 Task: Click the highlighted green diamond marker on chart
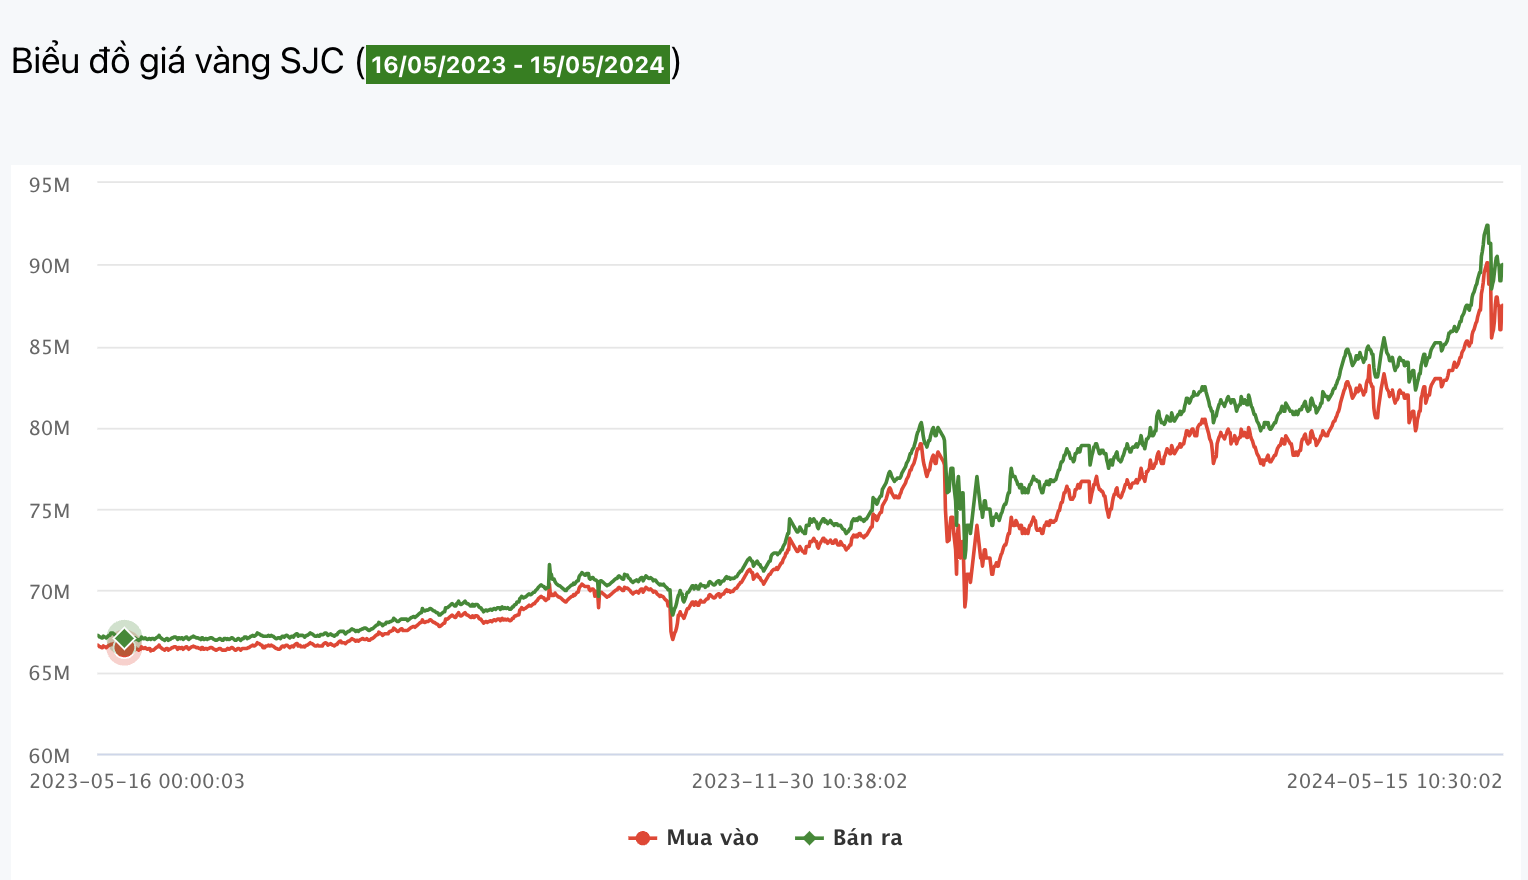[124, 637]
